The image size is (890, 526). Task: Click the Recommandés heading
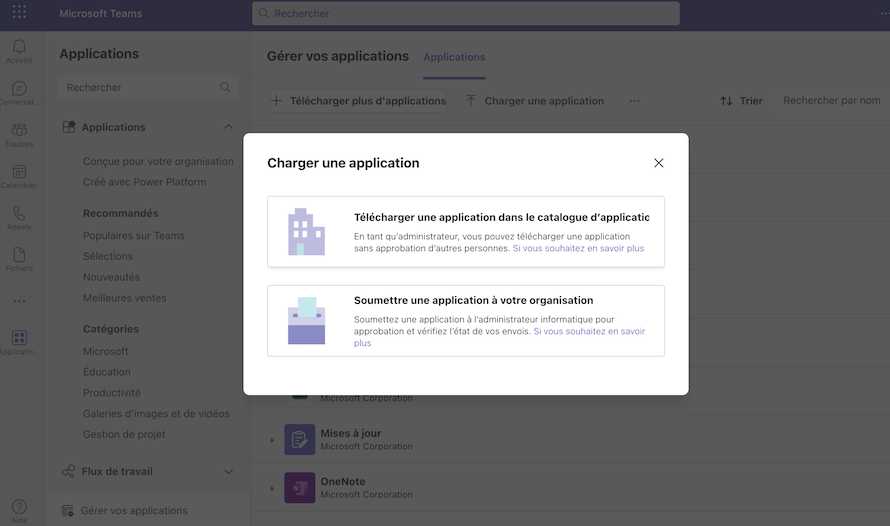[120, 213]
